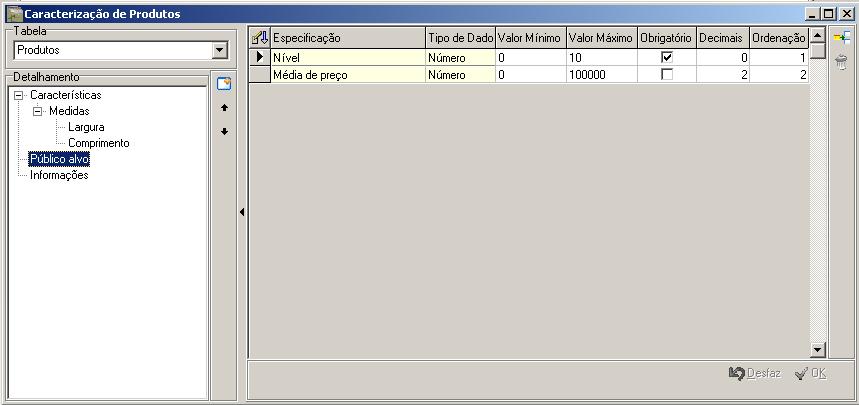Click the grid sort icon in header corner
The height and width of the screenshot is (405, 859).
pos(260,37)
